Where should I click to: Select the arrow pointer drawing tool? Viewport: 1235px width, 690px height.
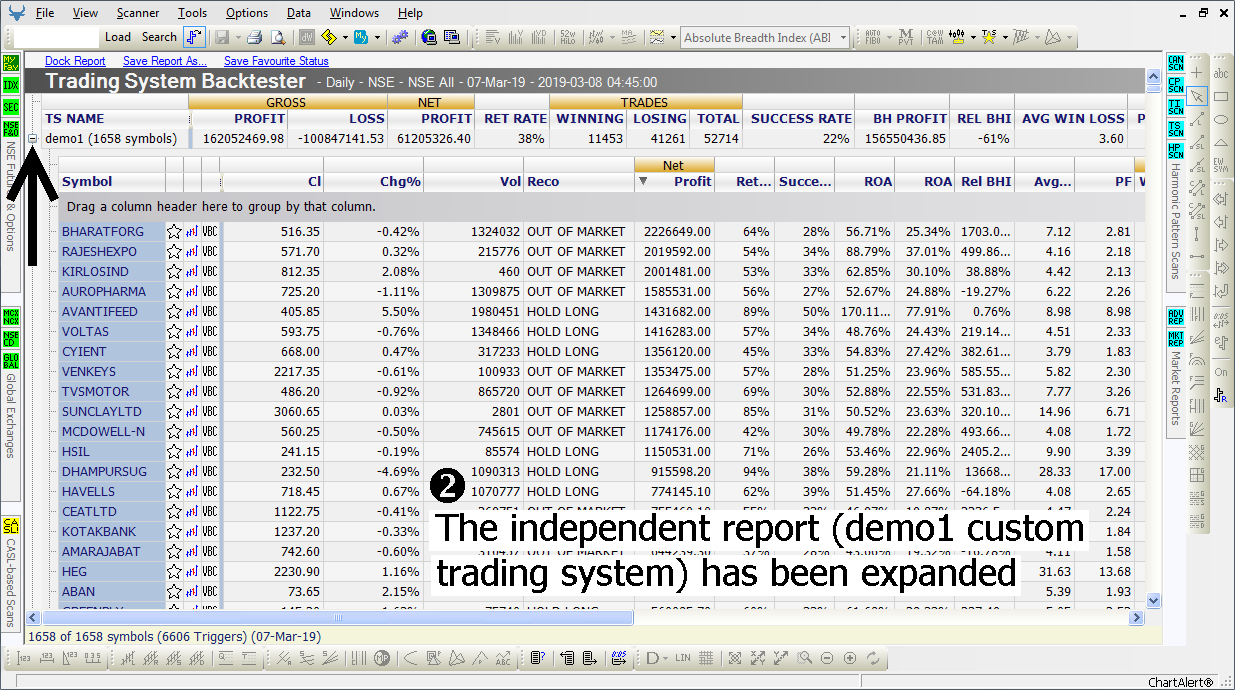point(1198,96)
